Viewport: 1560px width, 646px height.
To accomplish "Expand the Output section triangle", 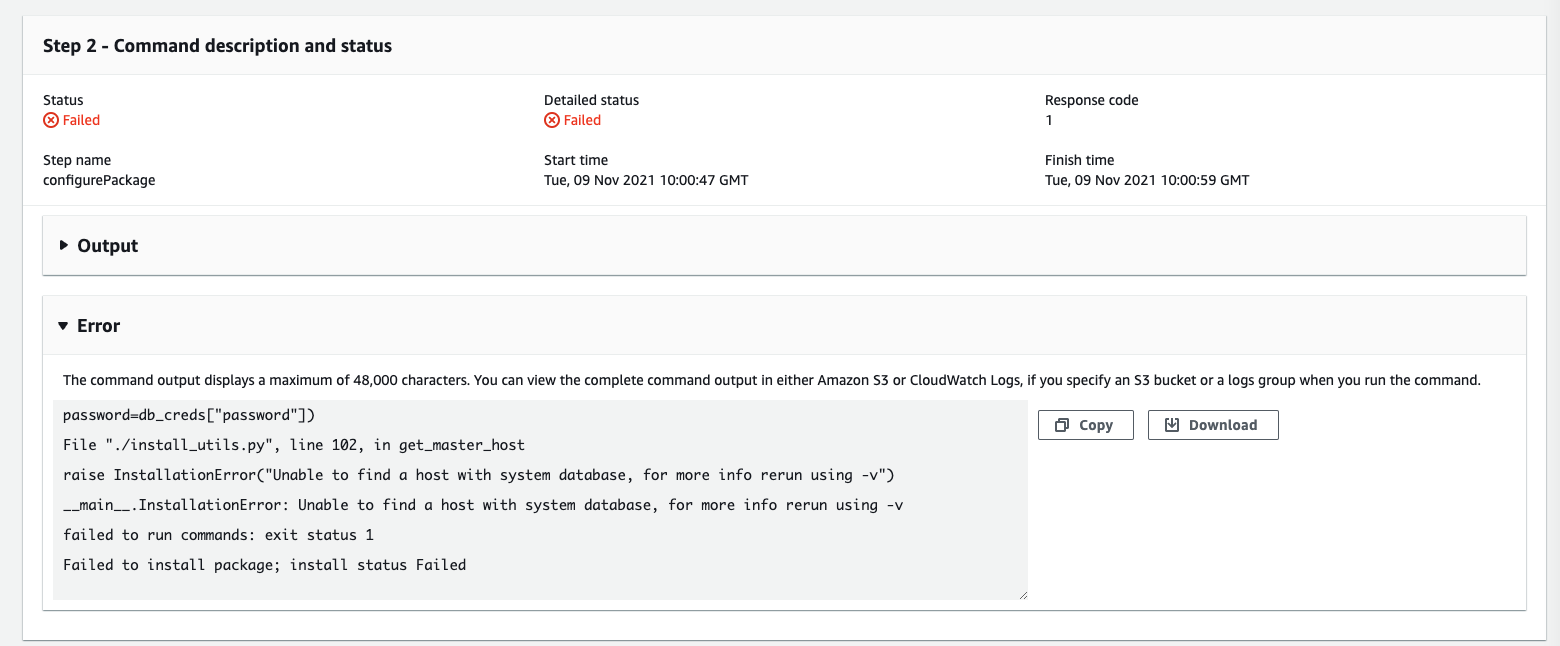I will [x=64, y=245].
